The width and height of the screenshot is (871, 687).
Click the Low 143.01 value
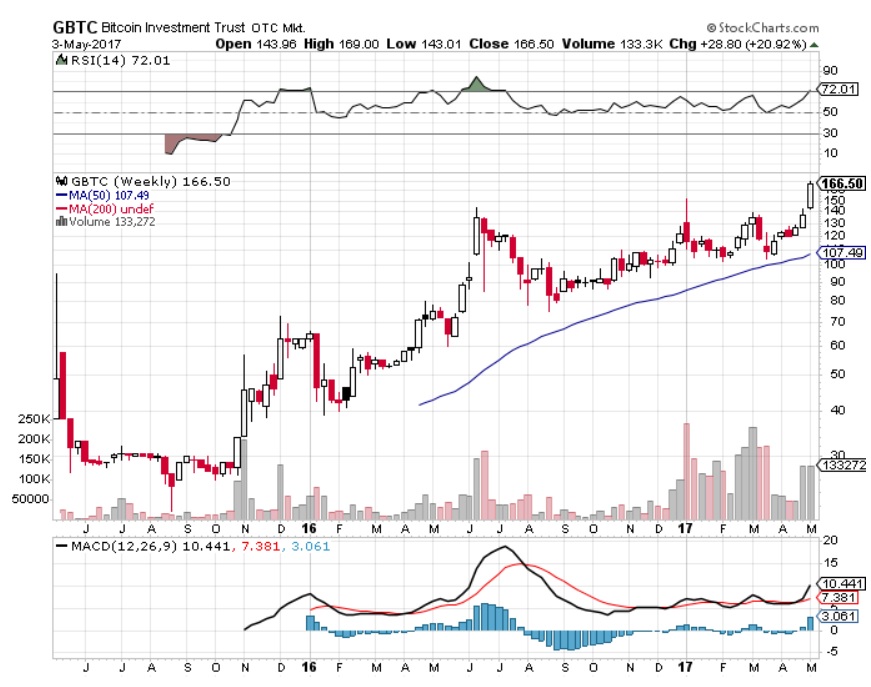tap(424, 44)
